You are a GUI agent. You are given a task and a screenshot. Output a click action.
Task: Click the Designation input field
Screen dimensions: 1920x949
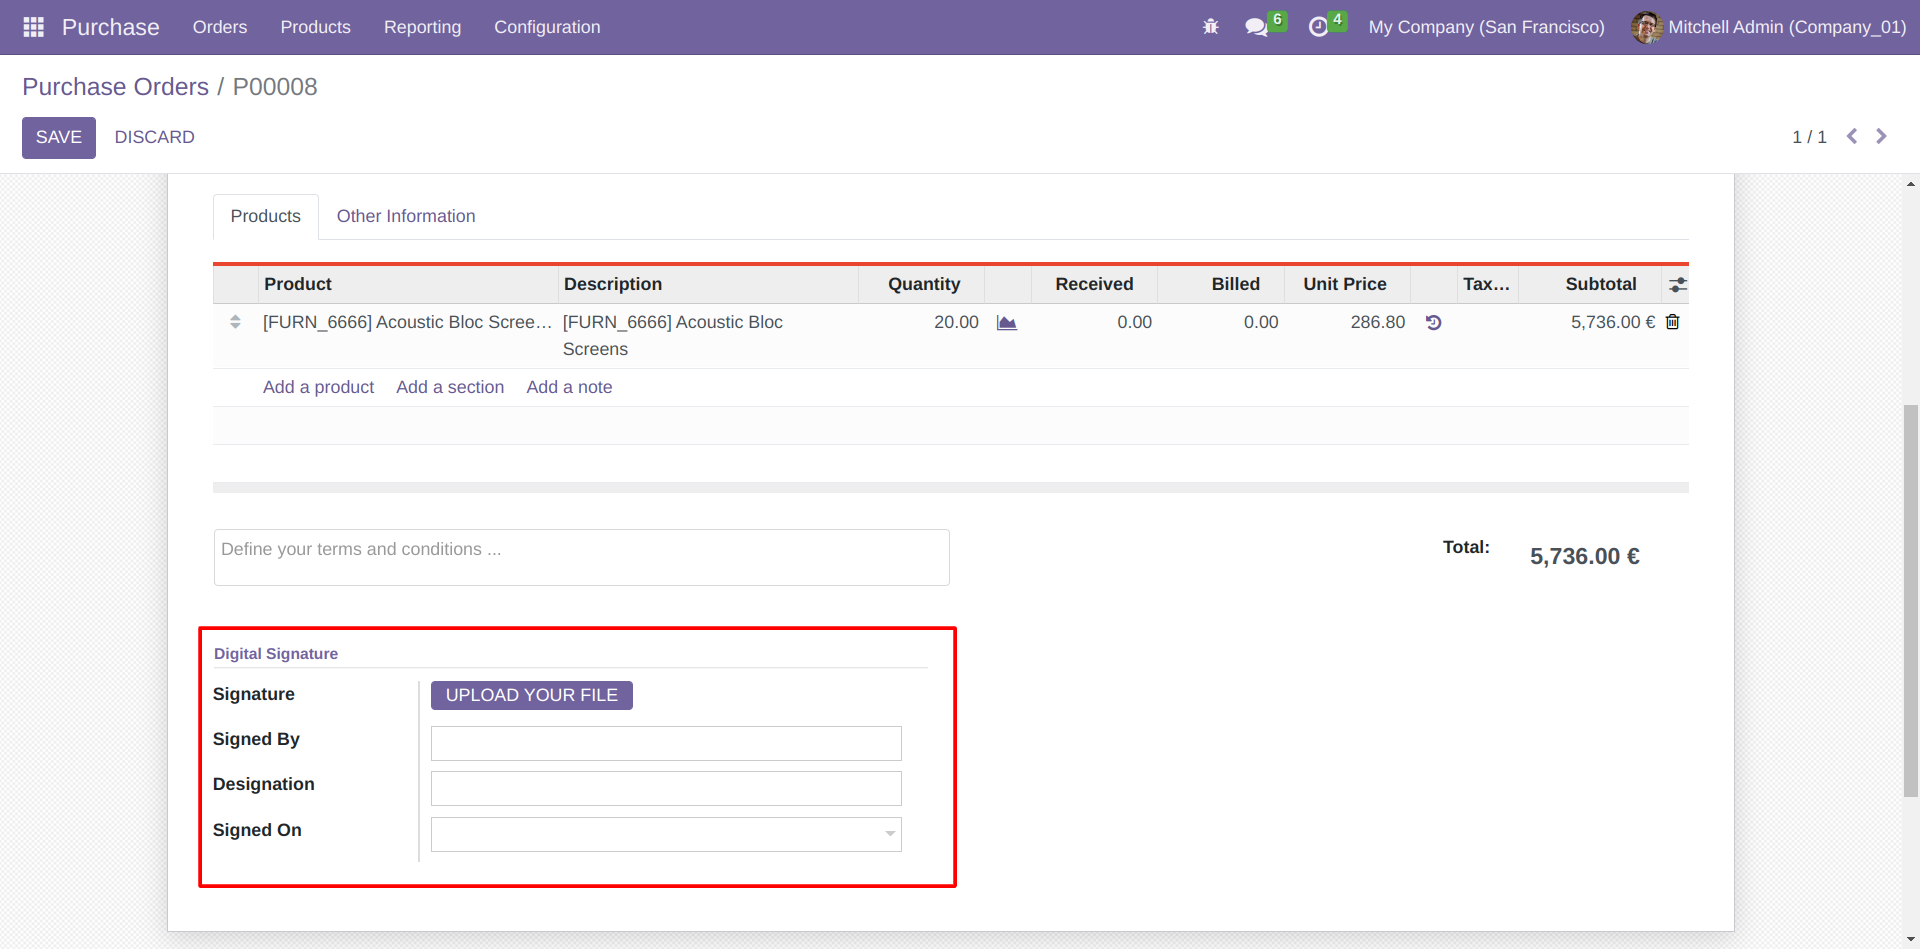pyautogui.click(x=666, y=788)
